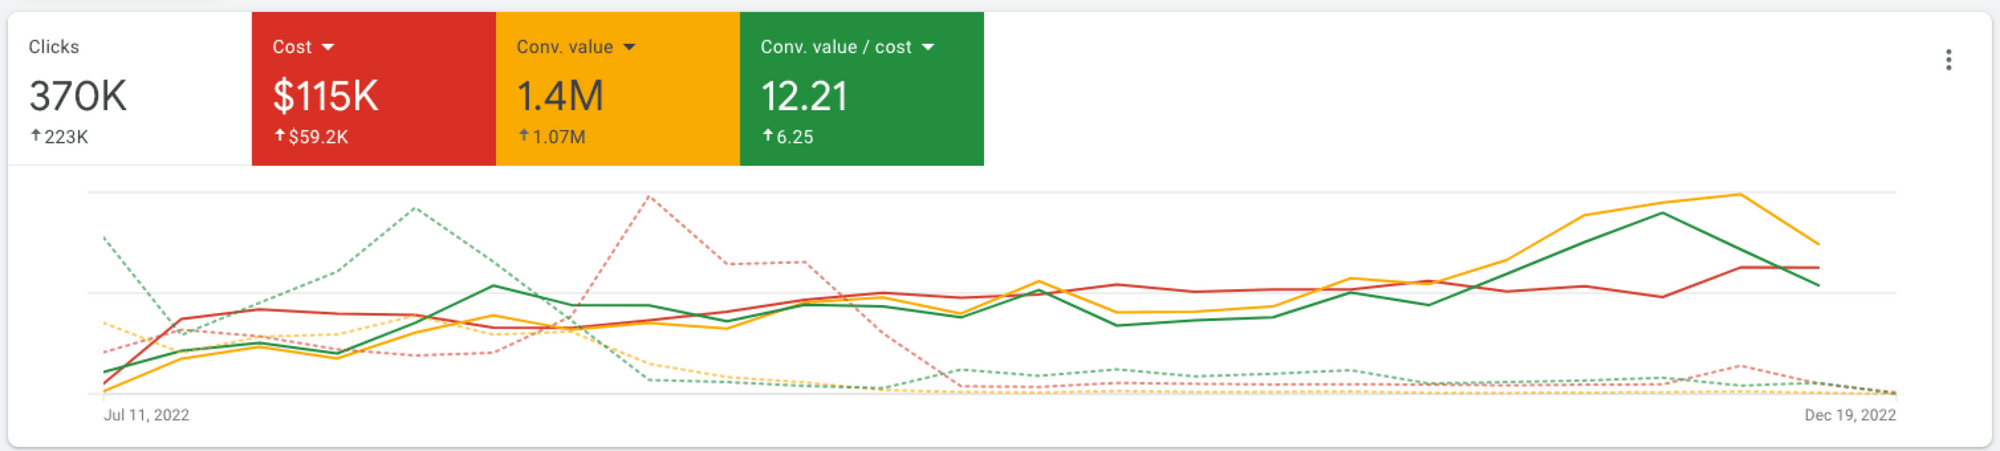
Task: Open the three-dot more options menu
Action: (x=1948, y=60)
